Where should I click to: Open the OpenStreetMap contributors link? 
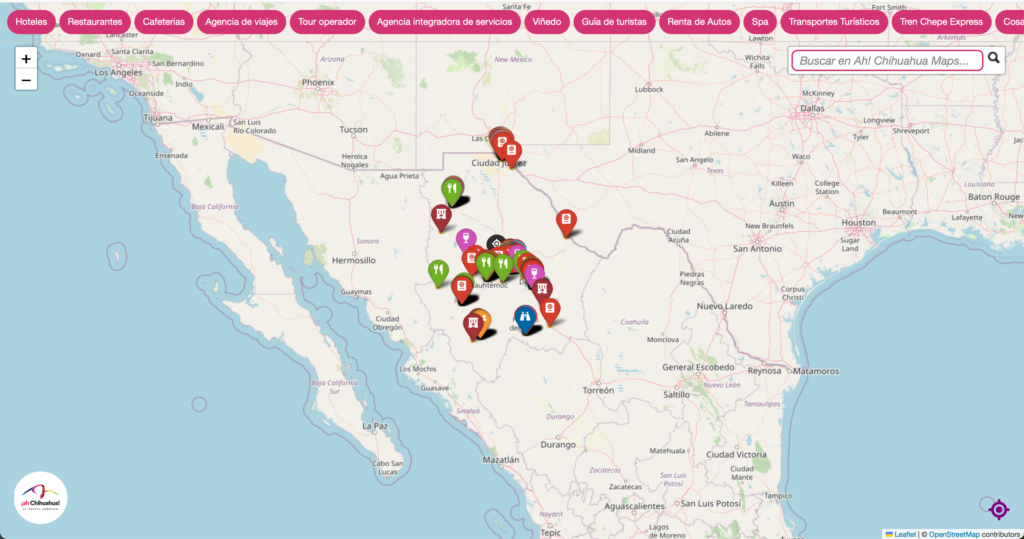[953, 533]
